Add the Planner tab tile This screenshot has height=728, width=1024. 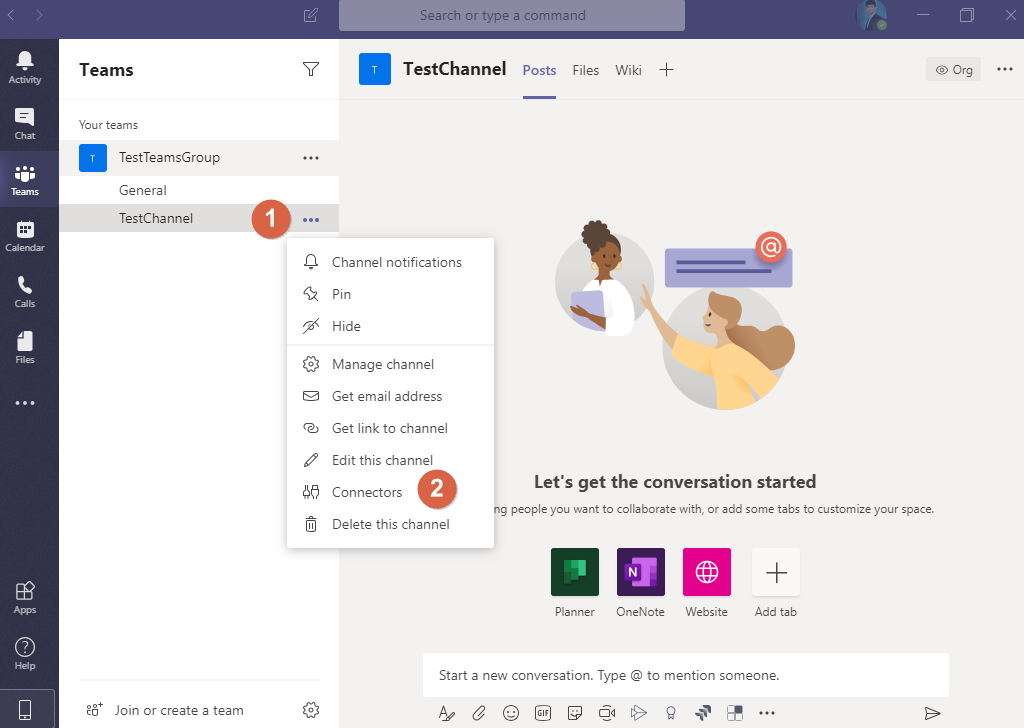click(x=575, y=572)
